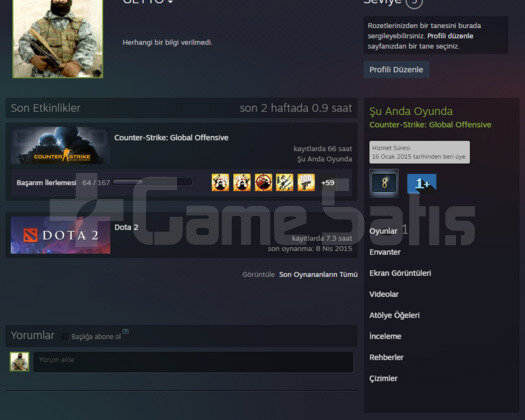Click Başarım İlerlemesi achievement progress bar
This screenshot has width=525, height=420.
click(x=152, y=182)
